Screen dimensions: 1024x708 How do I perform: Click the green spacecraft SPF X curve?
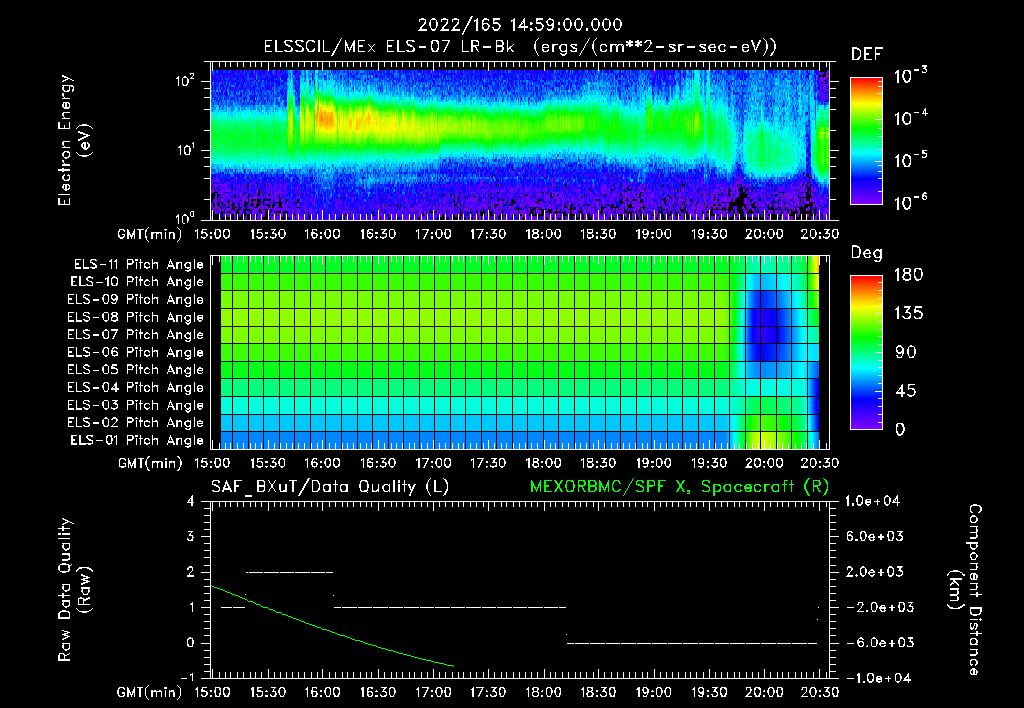point(332,632)
